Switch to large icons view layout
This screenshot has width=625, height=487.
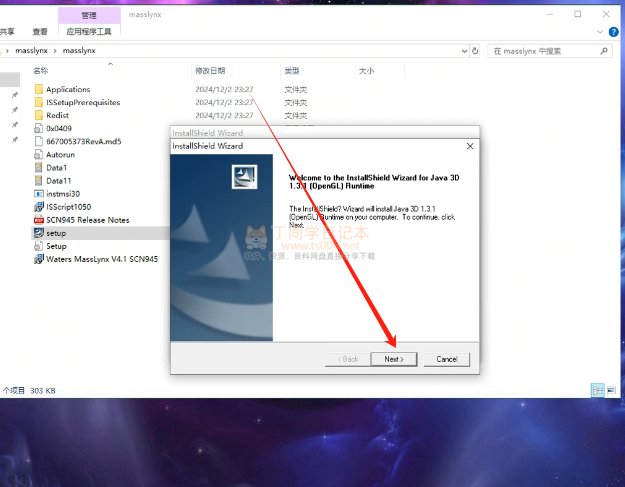pos(611,391)
